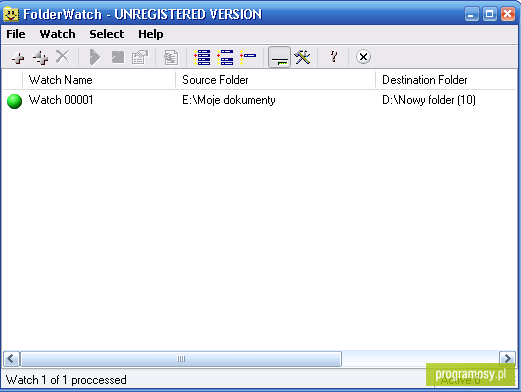This screenshot has width=521, height=392.
Task: Click the single plus add-watch icon
Action: 18,58
